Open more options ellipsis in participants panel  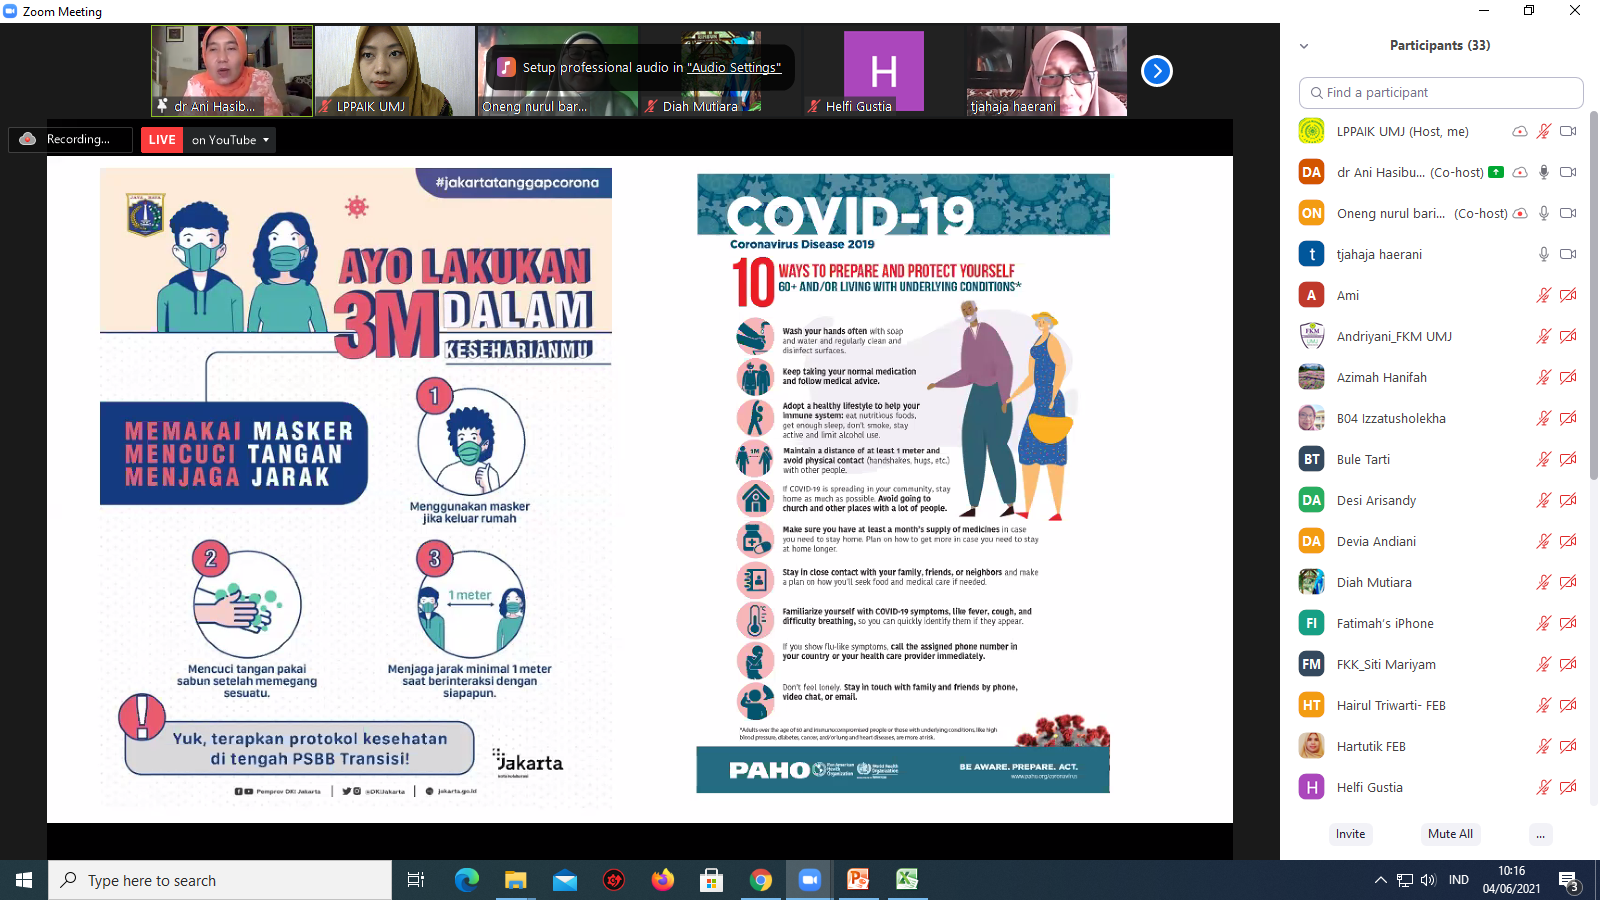[x=1541, y=834]
